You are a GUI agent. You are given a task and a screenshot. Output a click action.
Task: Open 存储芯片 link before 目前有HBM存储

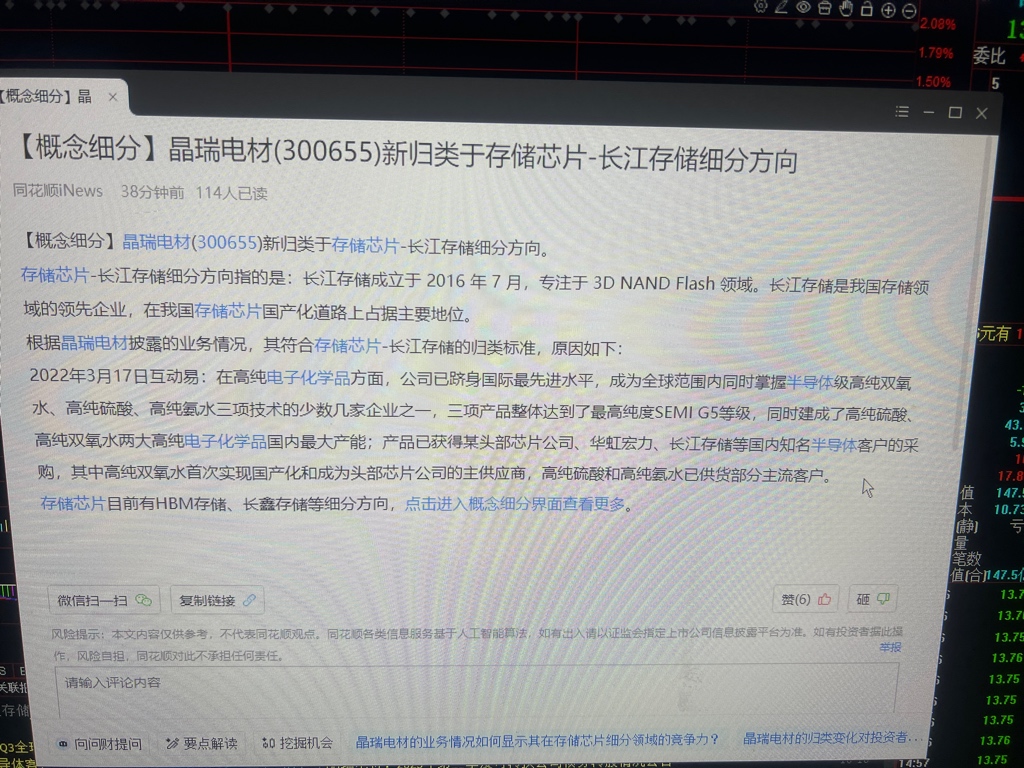[72, 503]
